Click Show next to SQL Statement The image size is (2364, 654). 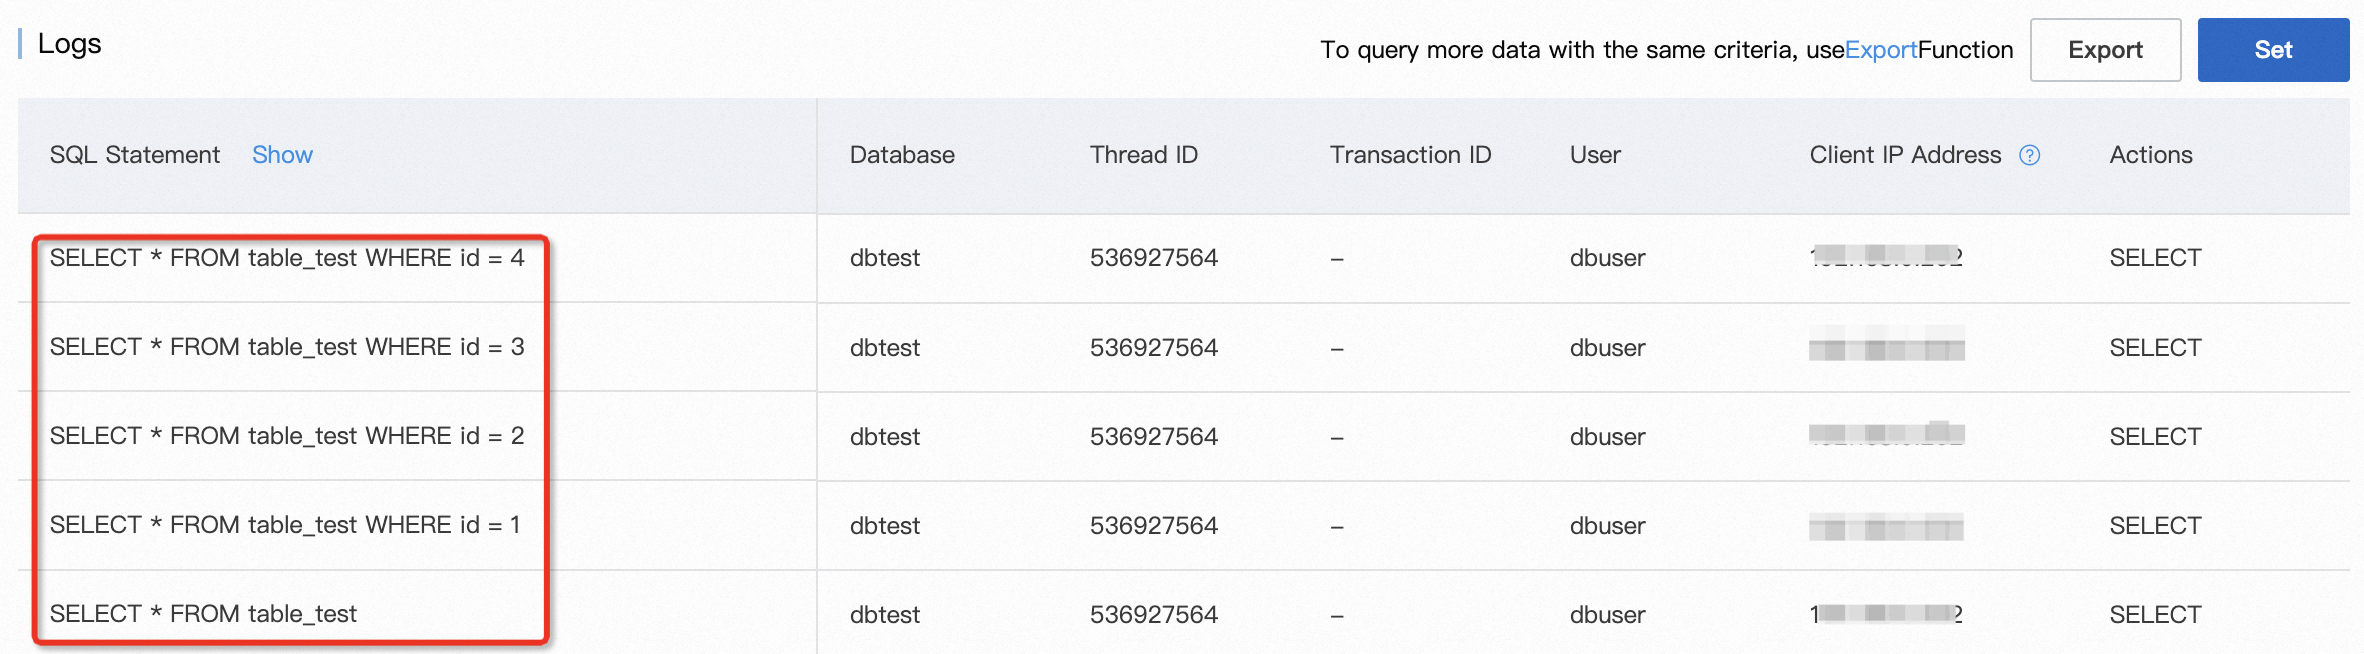click(282, 155)
